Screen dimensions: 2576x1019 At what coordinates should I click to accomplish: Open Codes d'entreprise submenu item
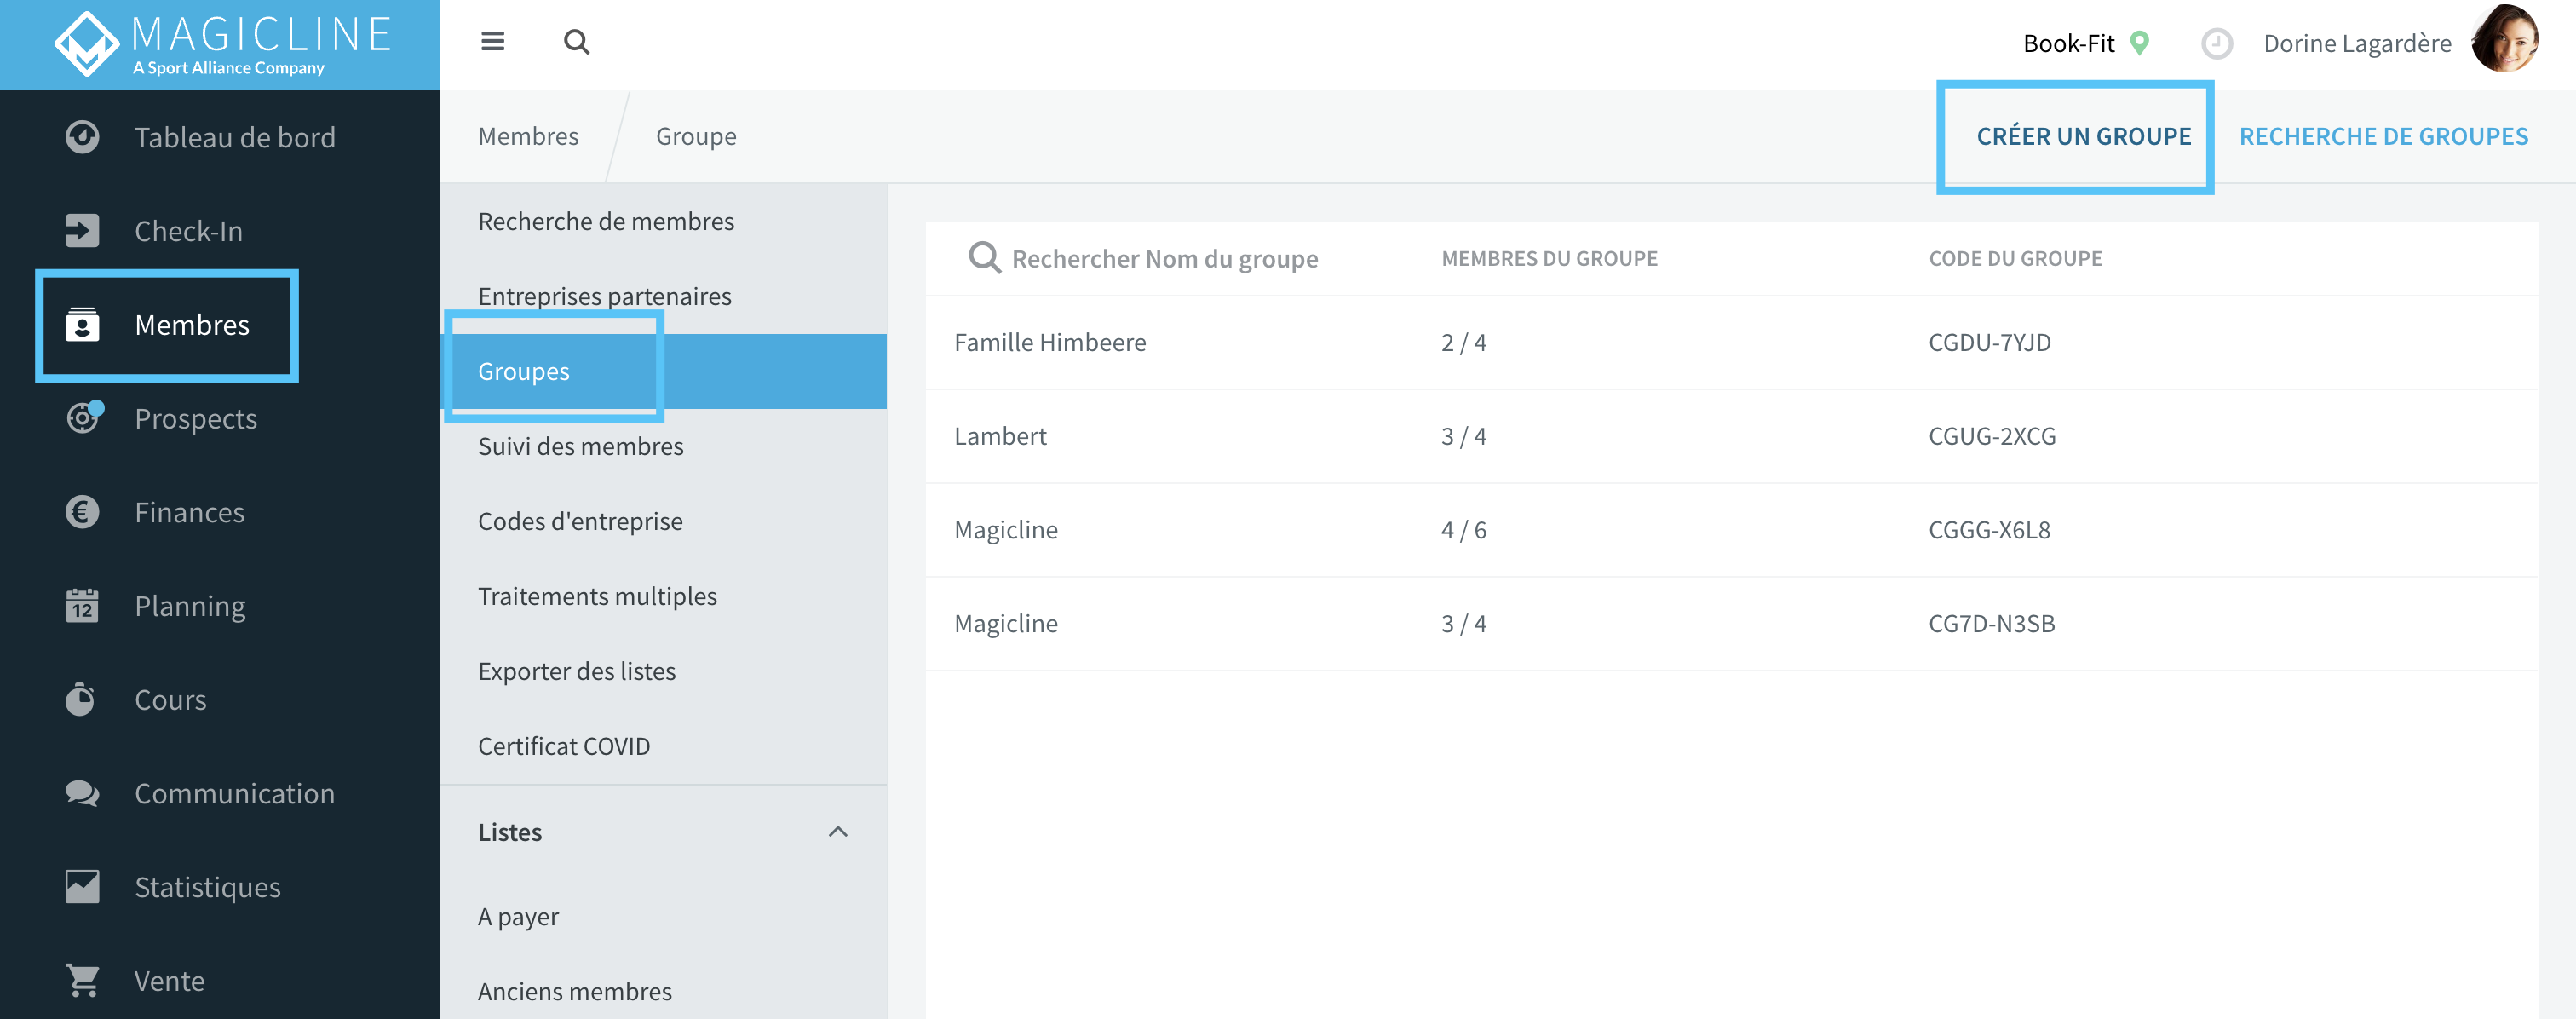click(x=580, y=521)
